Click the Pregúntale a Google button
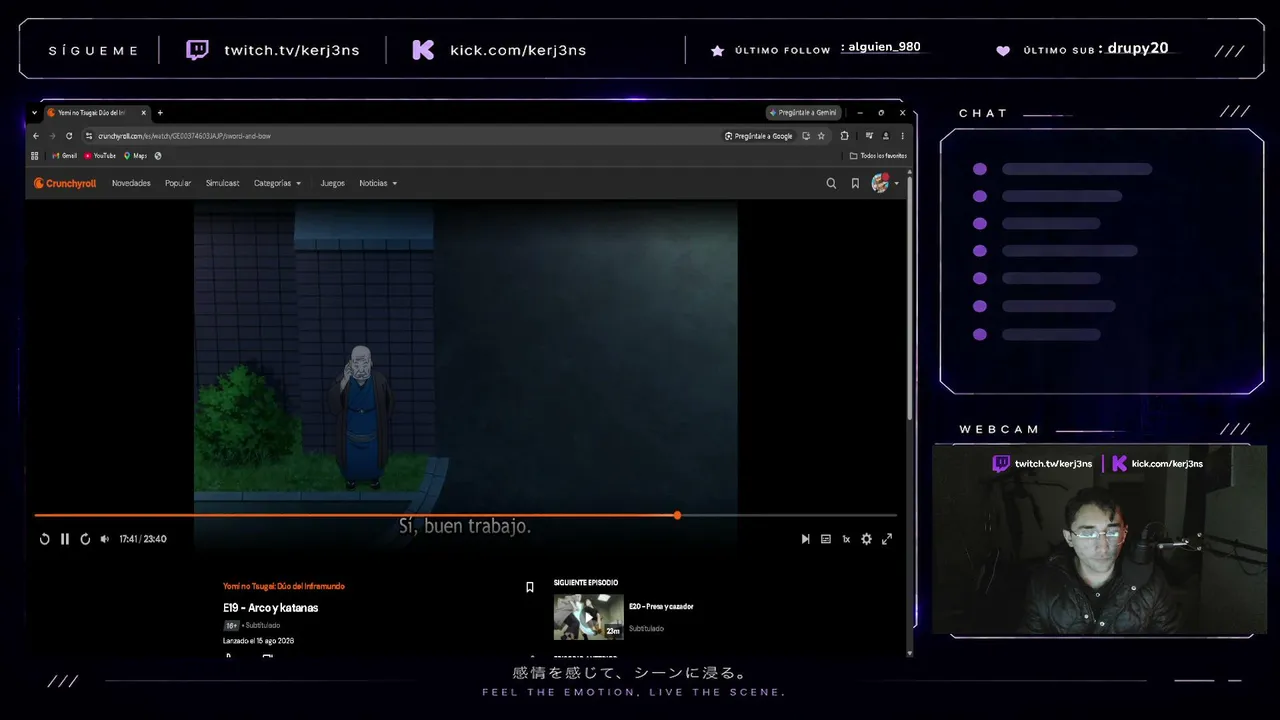This screenshot has height=720, width=1280. pos(759,136)
